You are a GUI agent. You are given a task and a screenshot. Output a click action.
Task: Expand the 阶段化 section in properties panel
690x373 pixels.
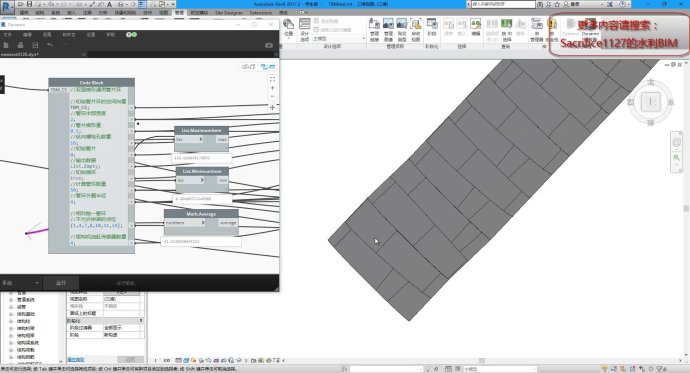click(x=105, y=321)
